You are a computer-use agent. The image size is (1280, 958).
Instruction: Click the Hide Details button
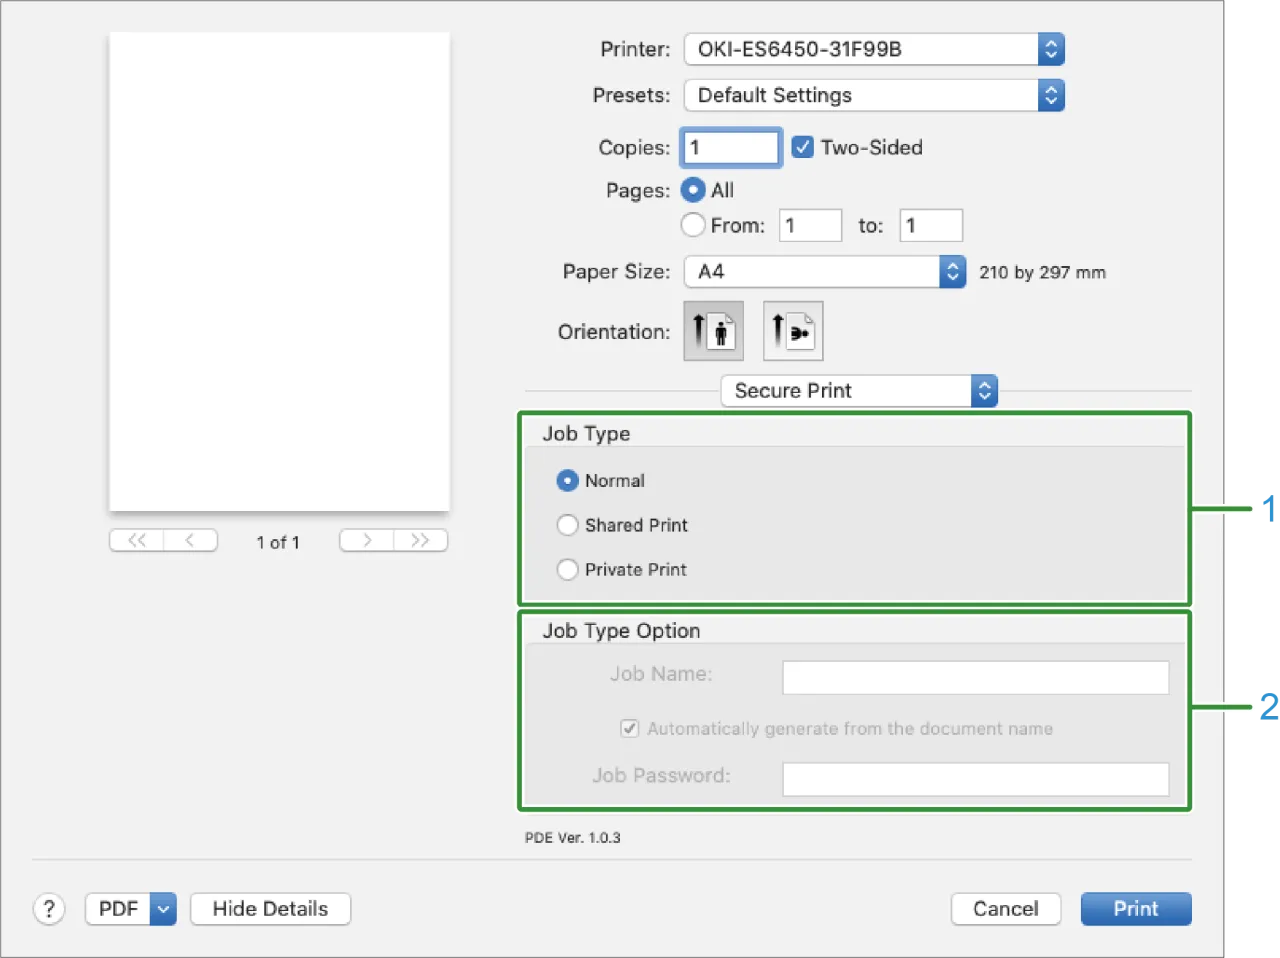tap(270, 909)
